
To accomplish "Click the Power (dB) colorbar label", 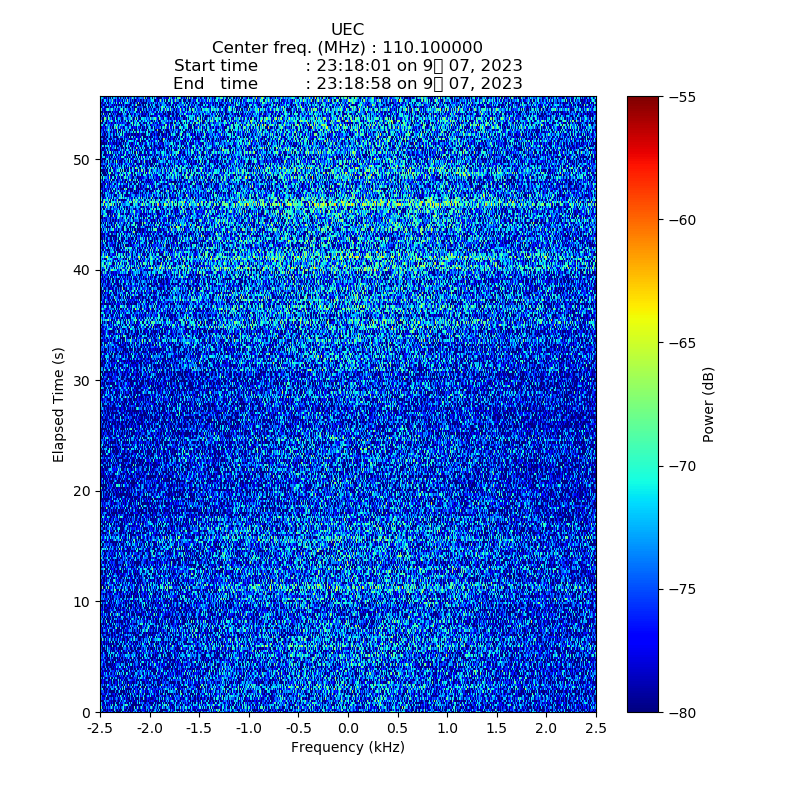I will point(708,404).
